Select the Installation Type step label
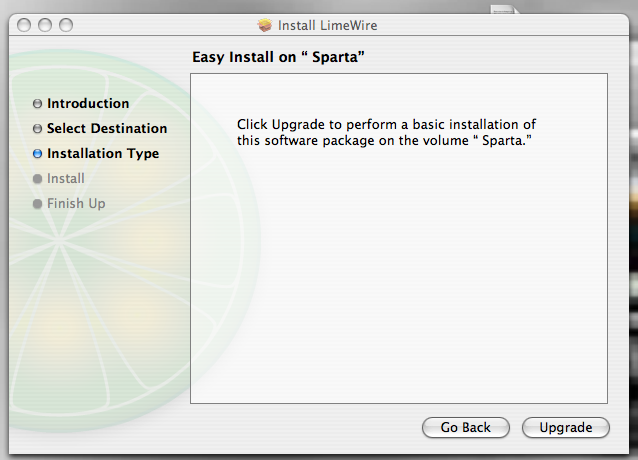 [x=103, y=154]
